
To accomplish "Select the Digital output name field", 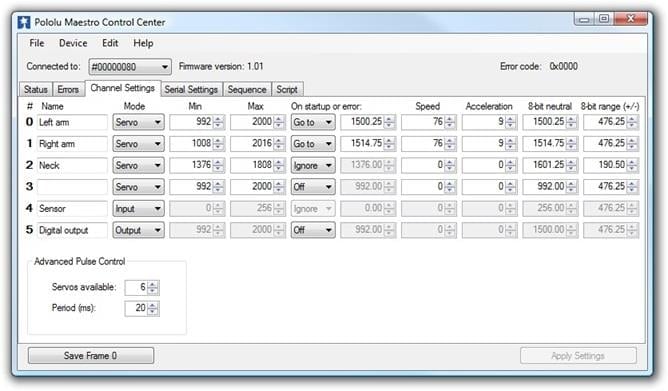I will click(x=72, y=230).
